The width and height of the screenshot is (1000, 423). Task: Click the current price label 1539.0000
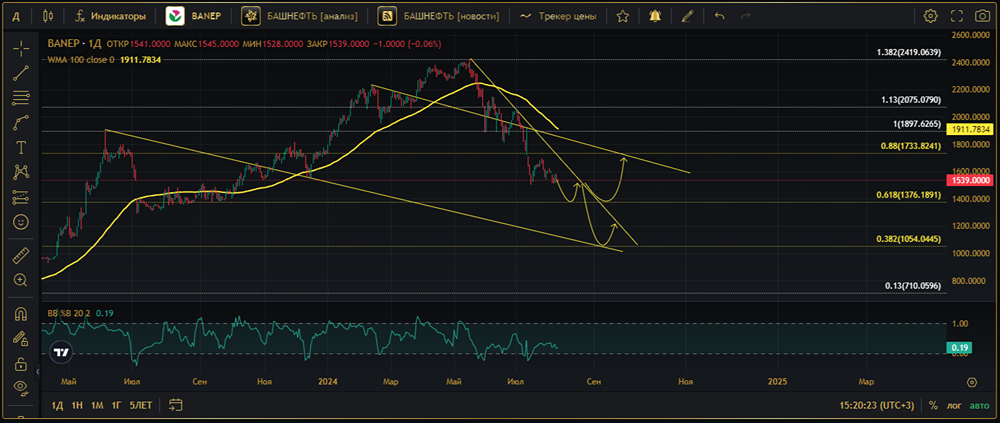[971, 181]
